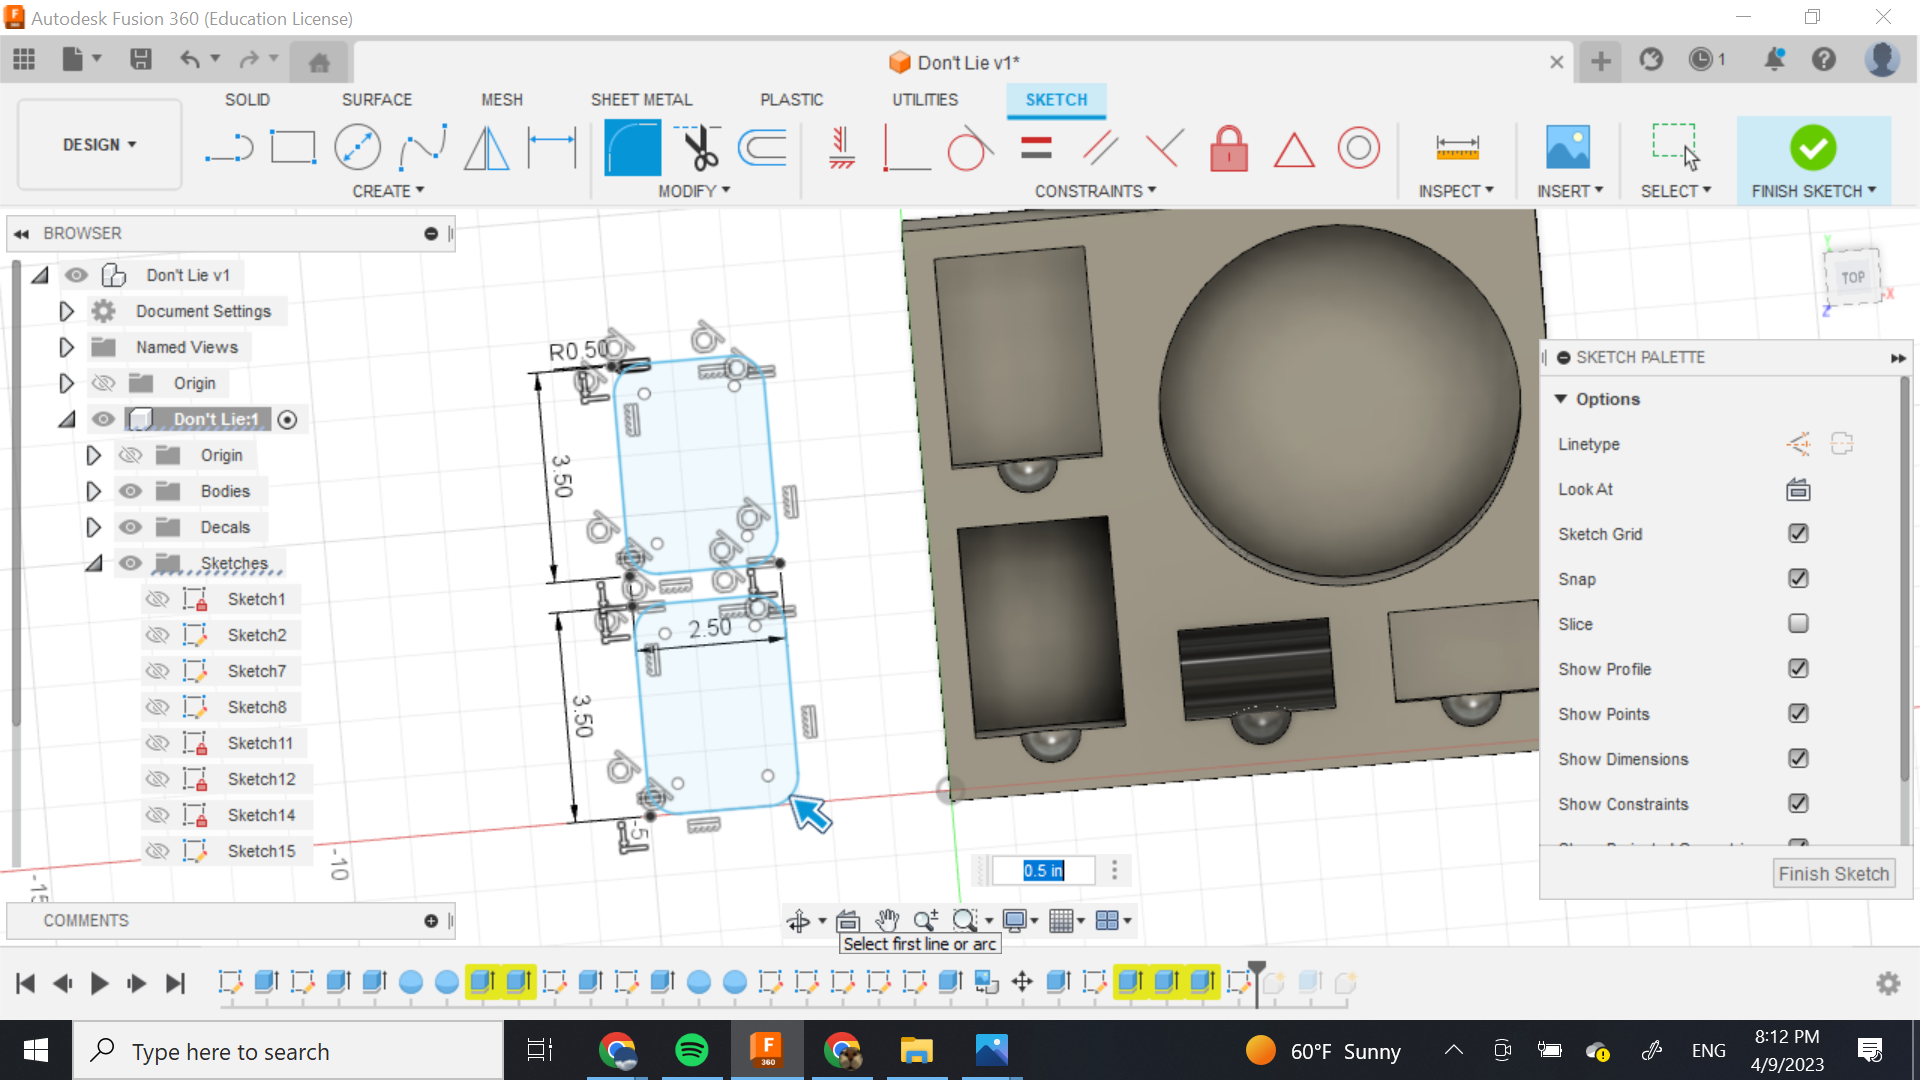Apply the Perpendicular constraint
Screen dimensions: 1920x1080
[1165, 148]
